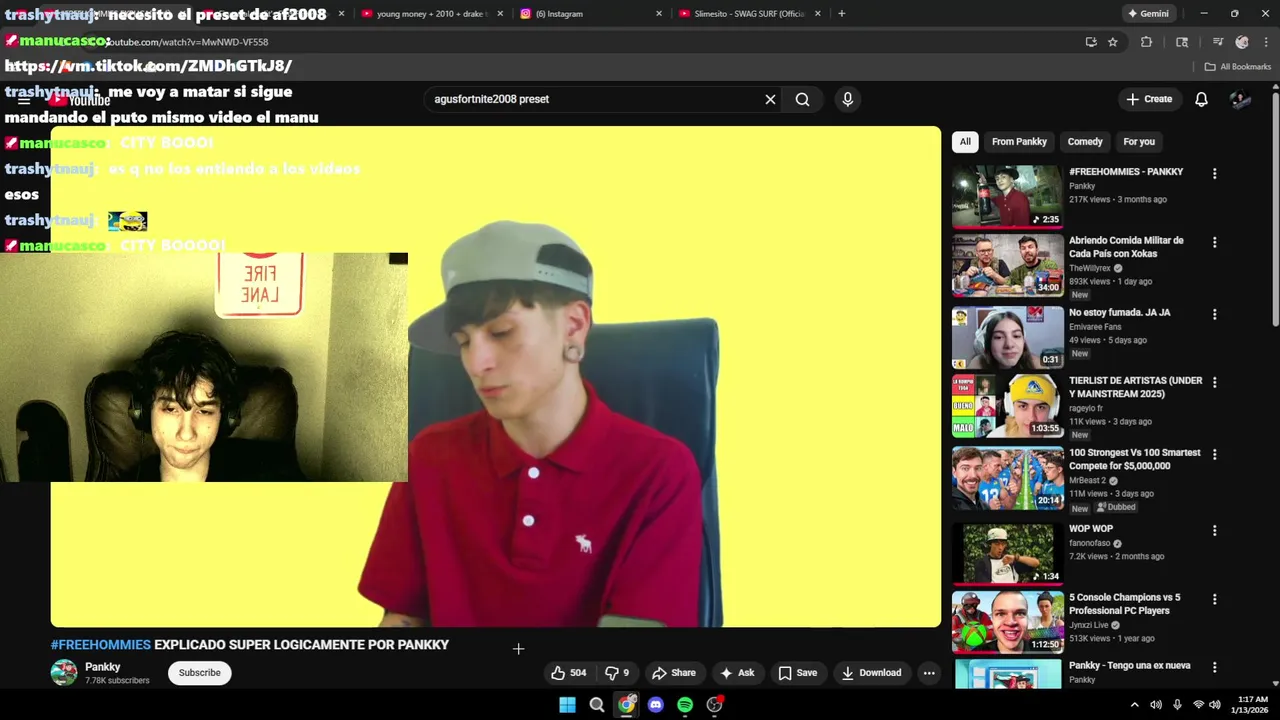The height and width of the screenshot is (720, 1280).
Task: Save the video to a playlist
Action: pos(797,673)
